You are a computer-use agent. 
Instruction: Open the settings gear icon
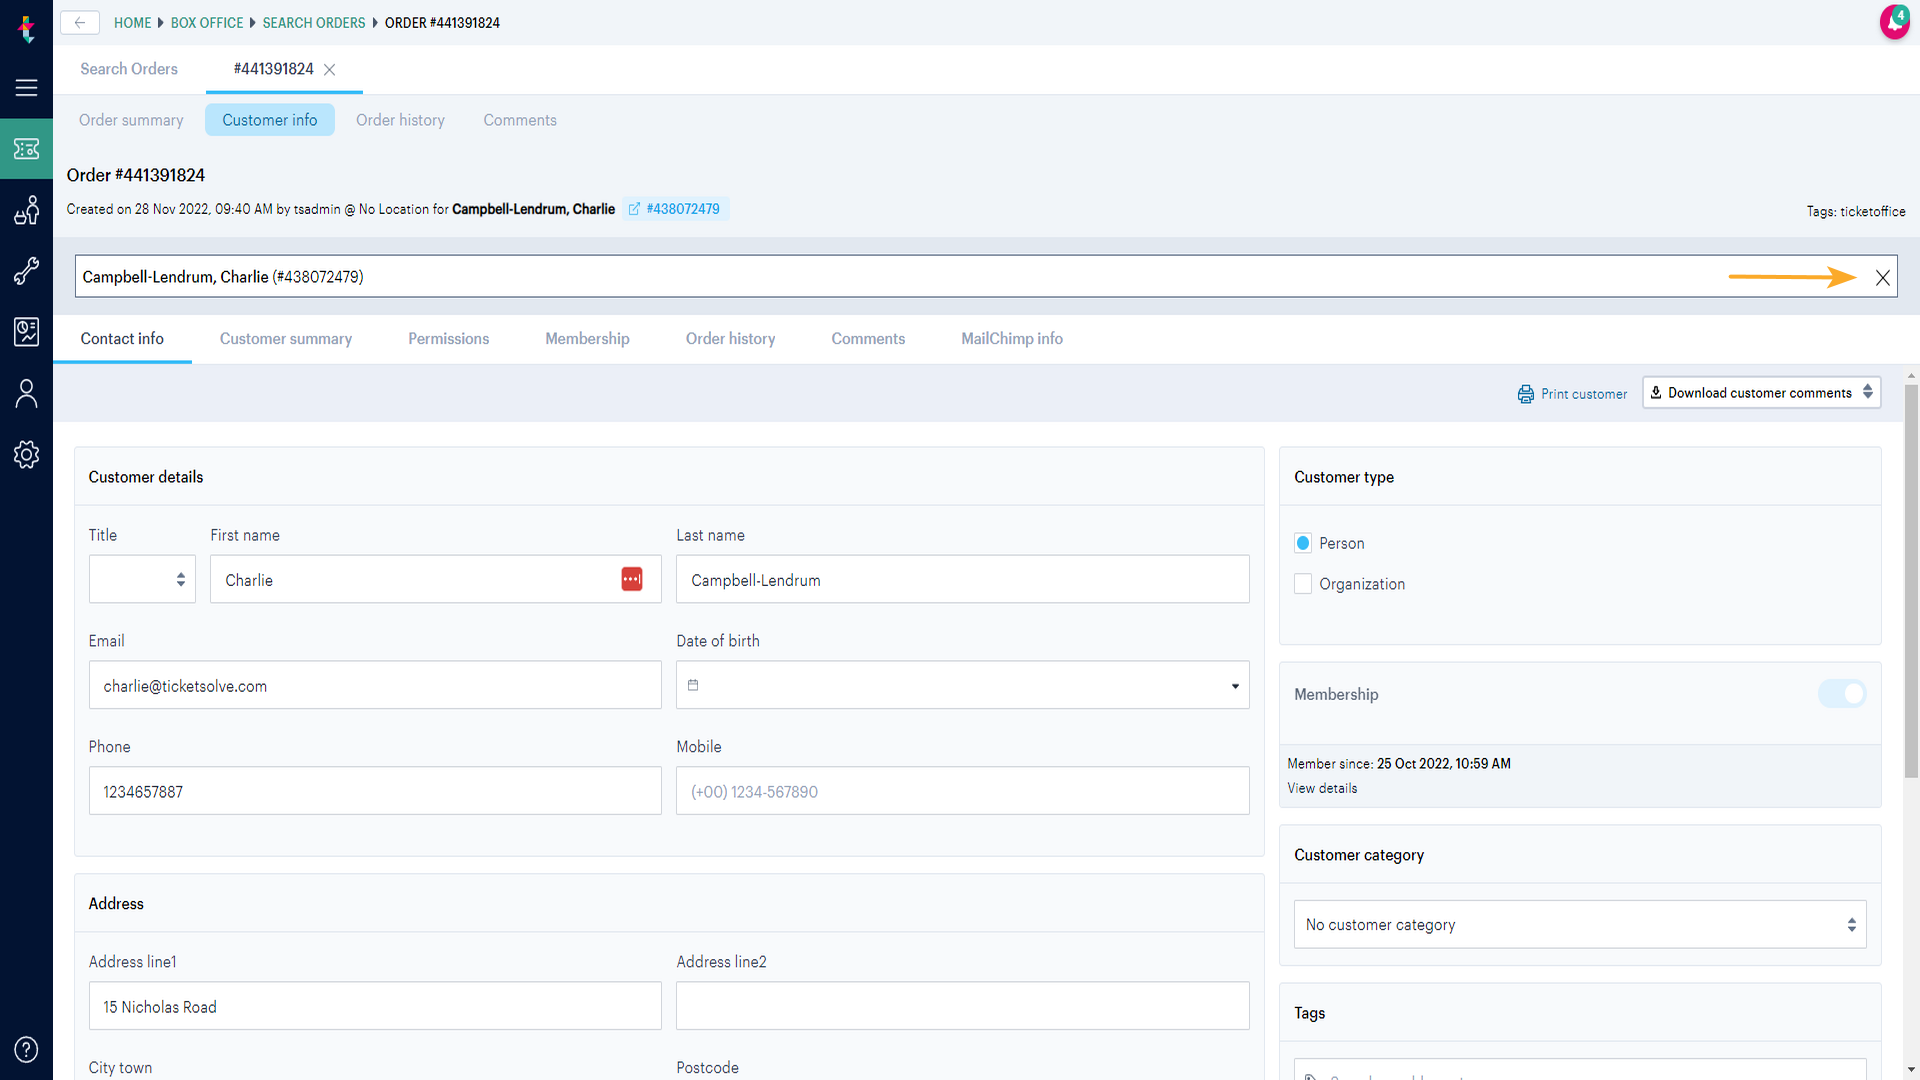(26, 454)
